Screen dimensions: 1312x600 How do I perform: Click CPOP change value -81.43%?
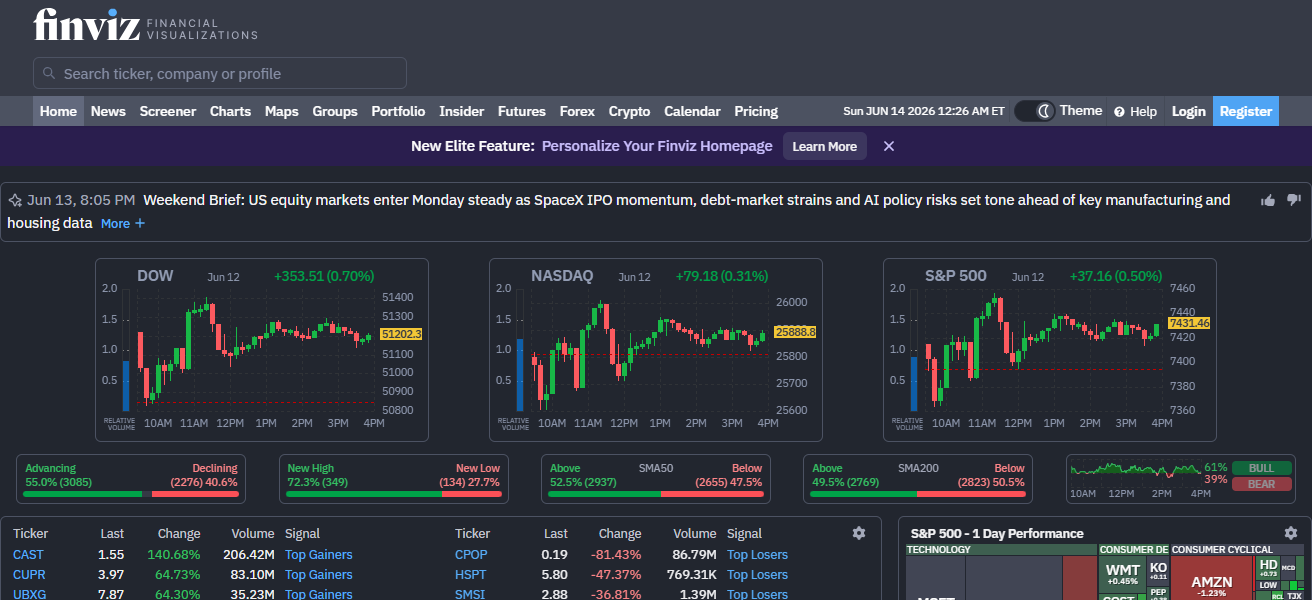click(x=616, y=555)
